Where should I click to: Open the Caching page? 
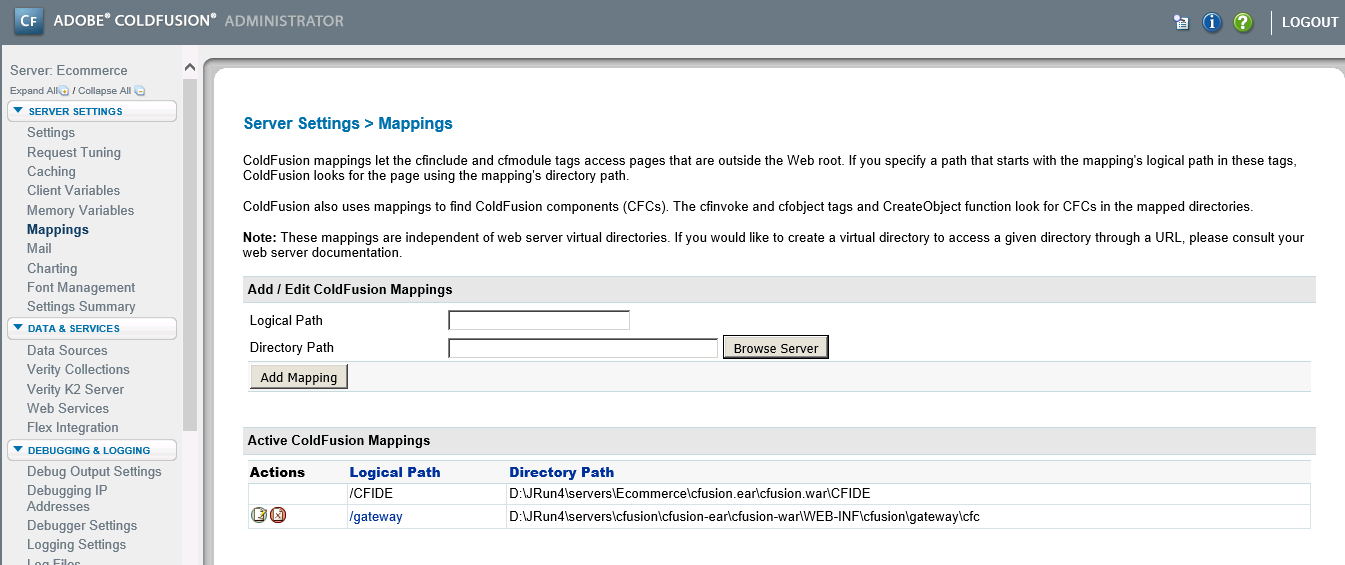(x=51, y=172)
